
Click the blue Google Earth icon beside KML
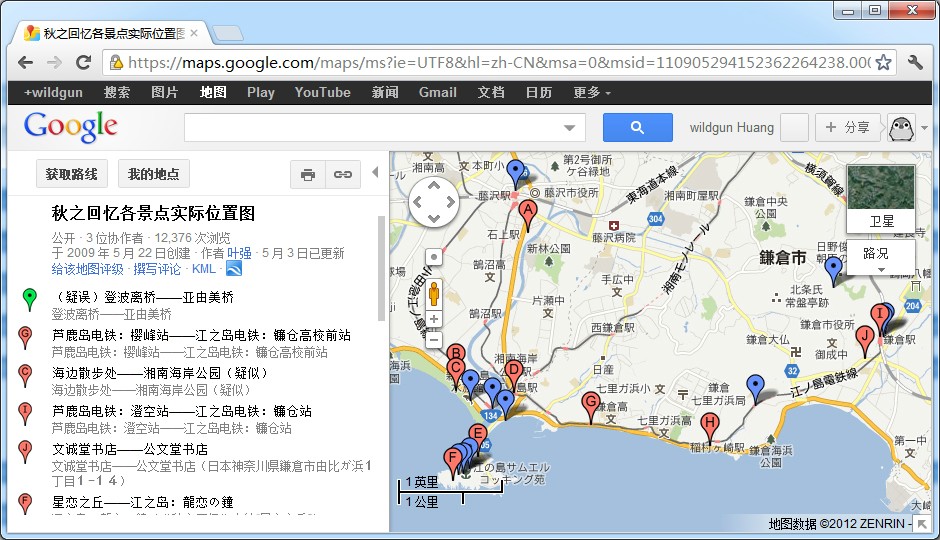[x=234, y=269]
